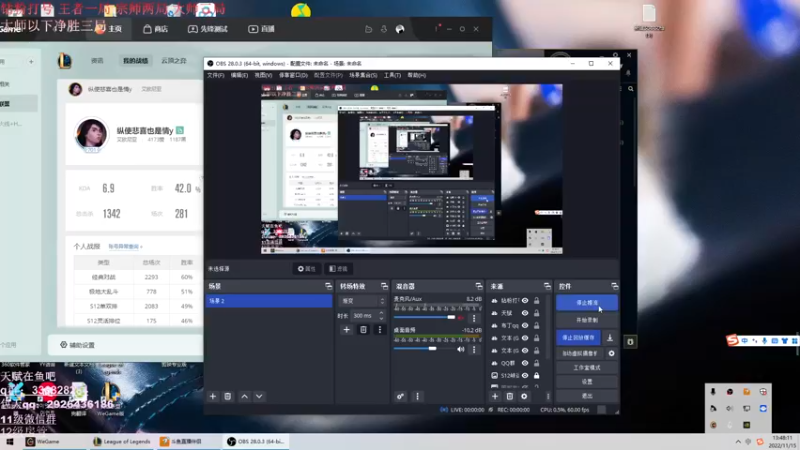Click the League of Legends logo in WeGame

(65, 61)
